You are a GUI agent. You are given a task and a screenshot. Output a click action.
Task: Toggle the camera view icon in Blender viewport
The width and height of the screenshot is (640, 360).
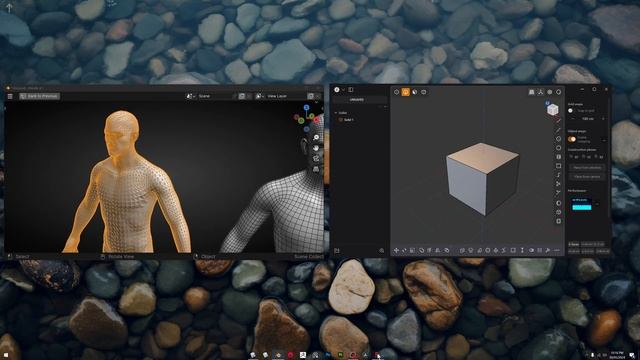click(316, 158)
